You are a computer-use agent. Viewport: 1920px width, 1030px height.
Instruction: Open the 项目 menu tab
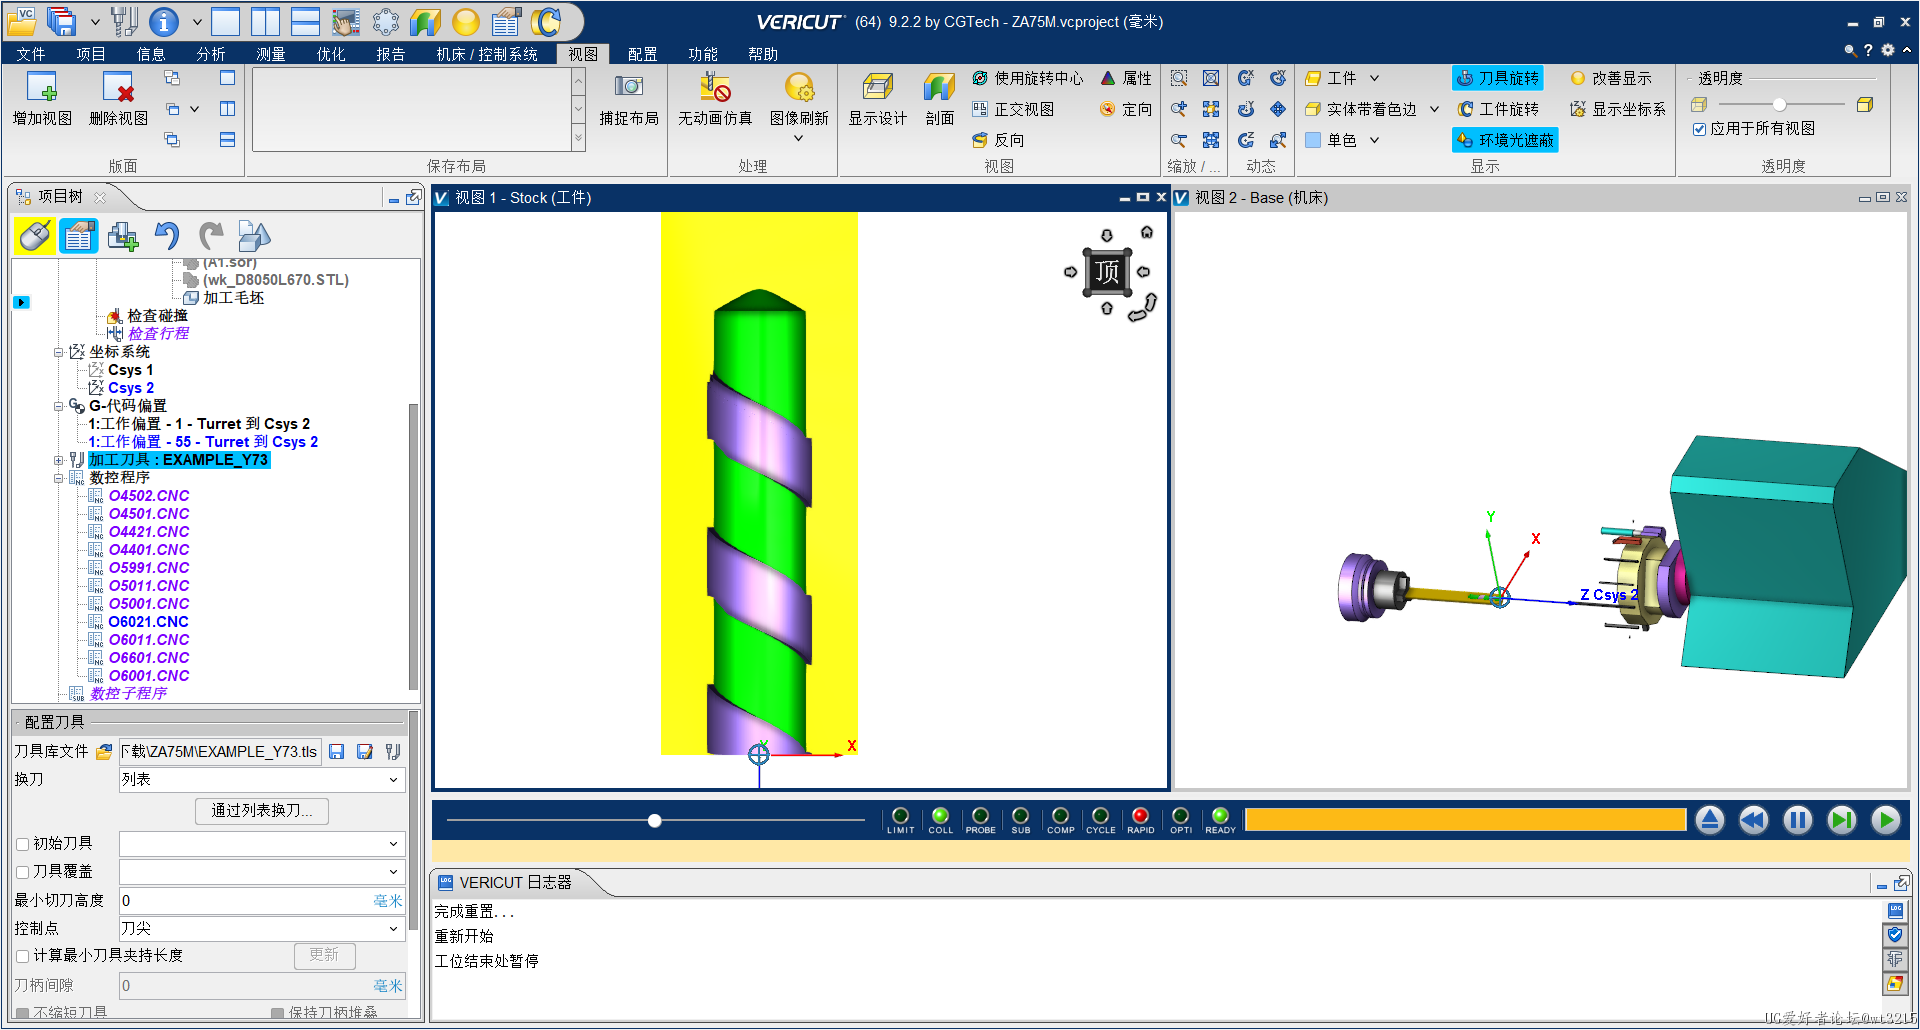coord(91,54)
